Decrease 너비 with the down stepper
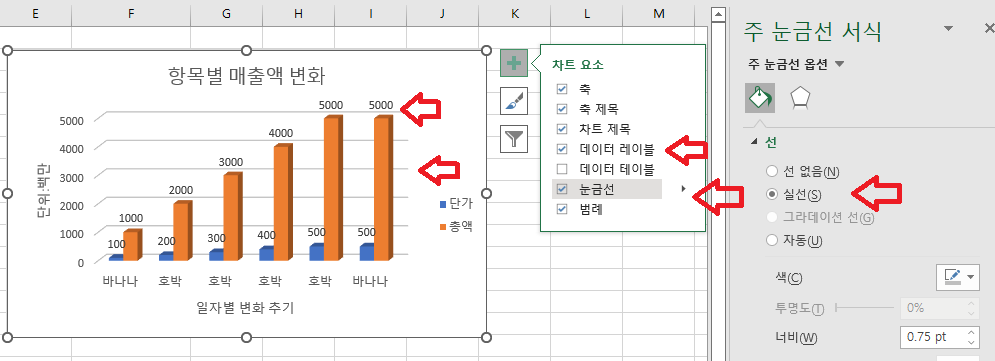 (970, 343)
